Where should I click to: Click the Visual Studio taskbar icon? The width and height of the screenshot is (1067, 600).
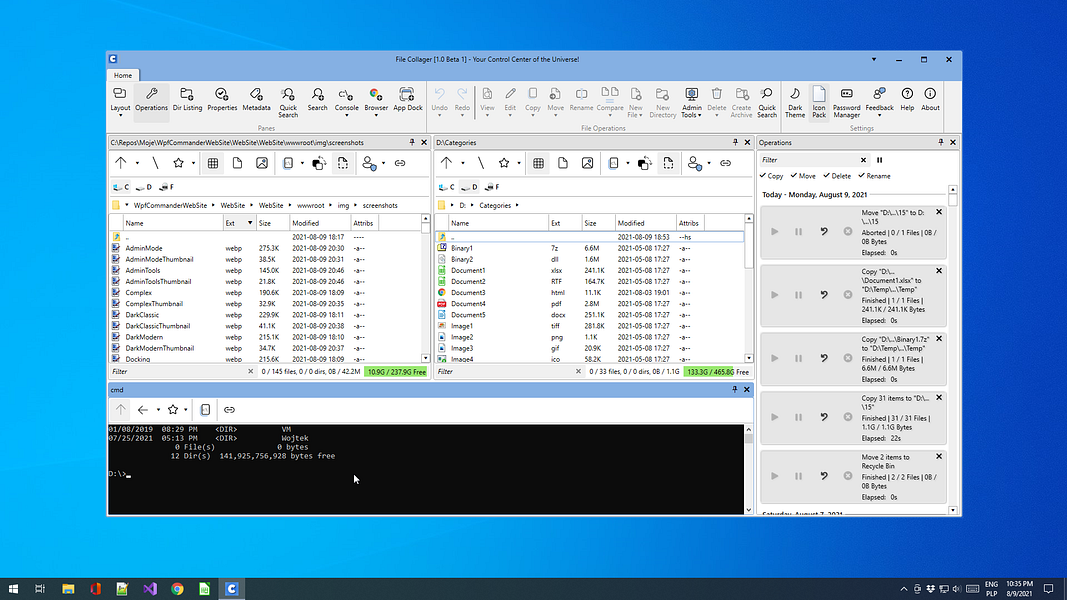(x=150, y=589)
